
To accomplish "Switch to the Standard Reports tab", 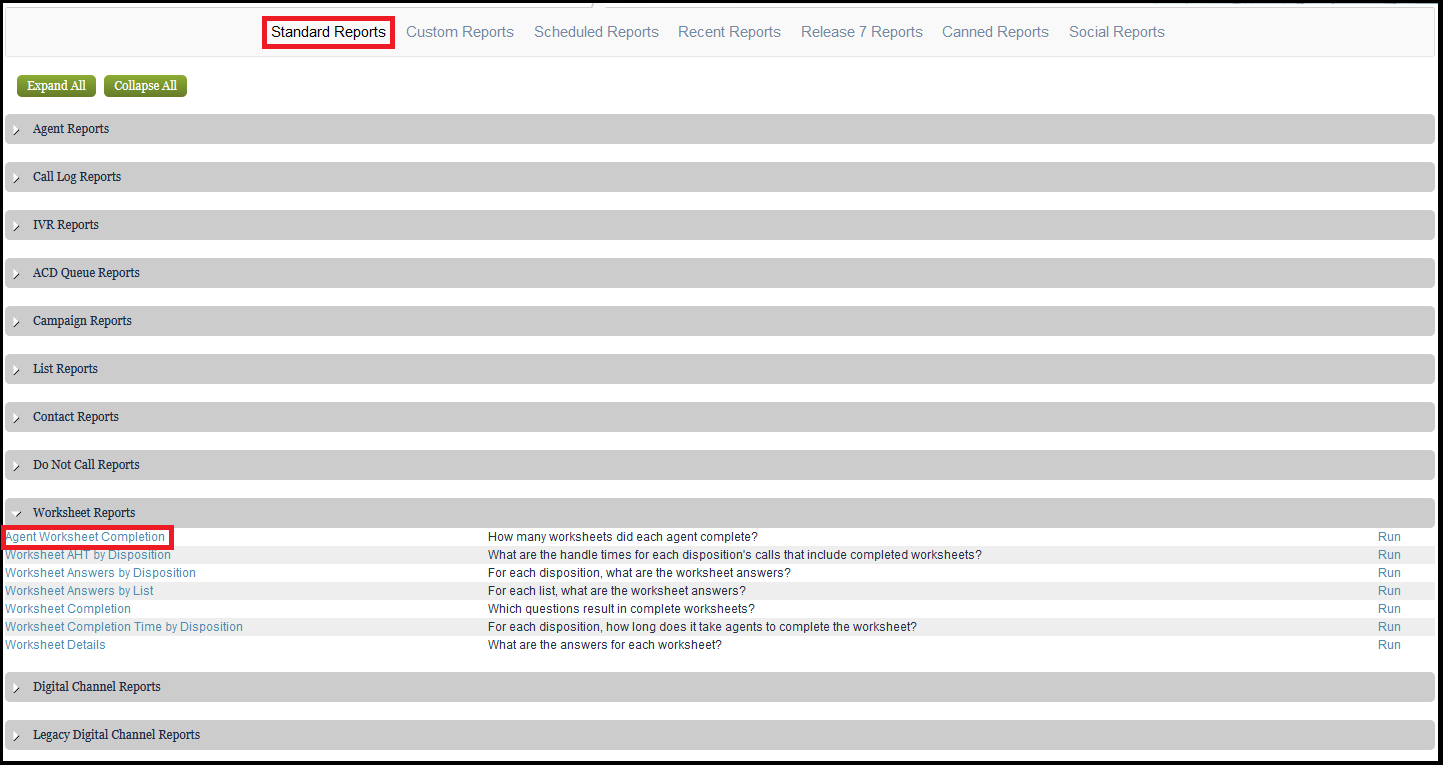I will (x=328, y=32).
